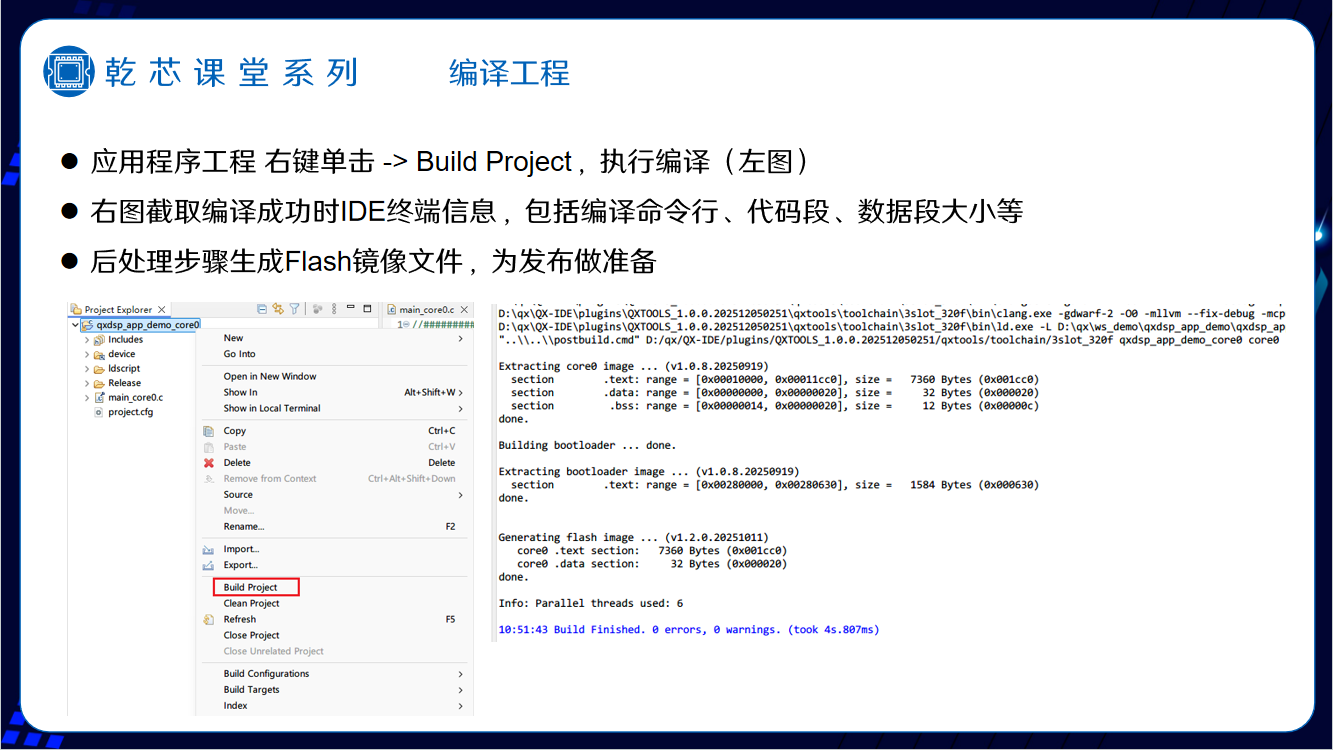Expand the ldscript folder node

[87, 369]
